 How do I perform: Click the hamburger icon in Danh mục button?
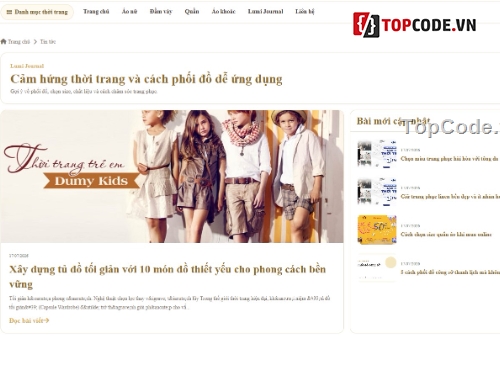tap(9, 12)
